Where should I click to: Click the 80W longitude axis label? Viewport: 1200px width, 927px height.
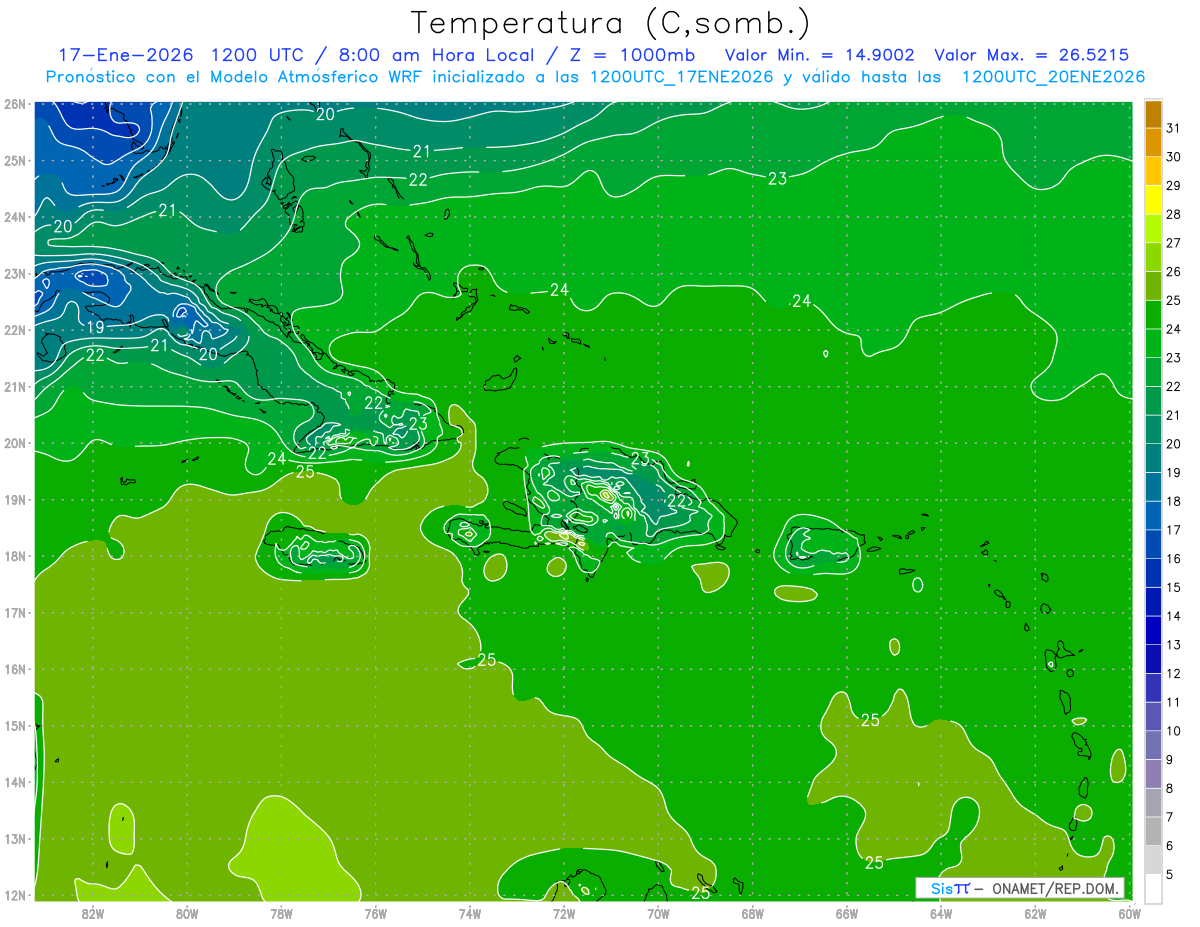tap(187, 913)
